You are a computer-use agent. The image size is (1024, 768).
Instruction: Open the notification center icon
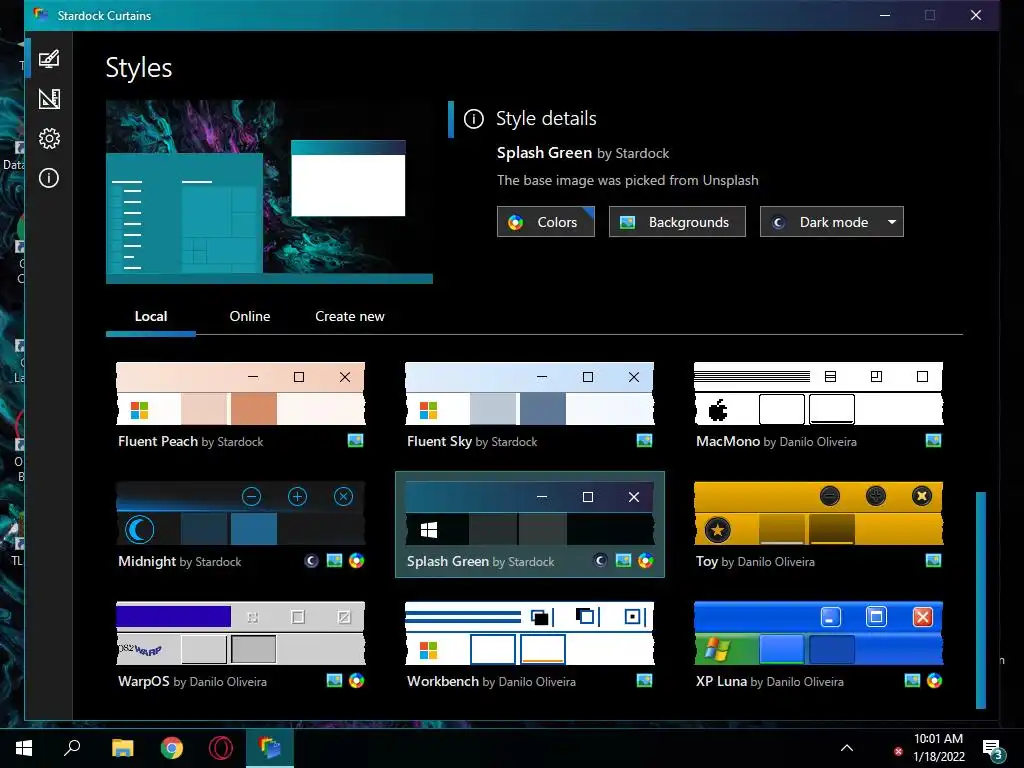[993, 749]
